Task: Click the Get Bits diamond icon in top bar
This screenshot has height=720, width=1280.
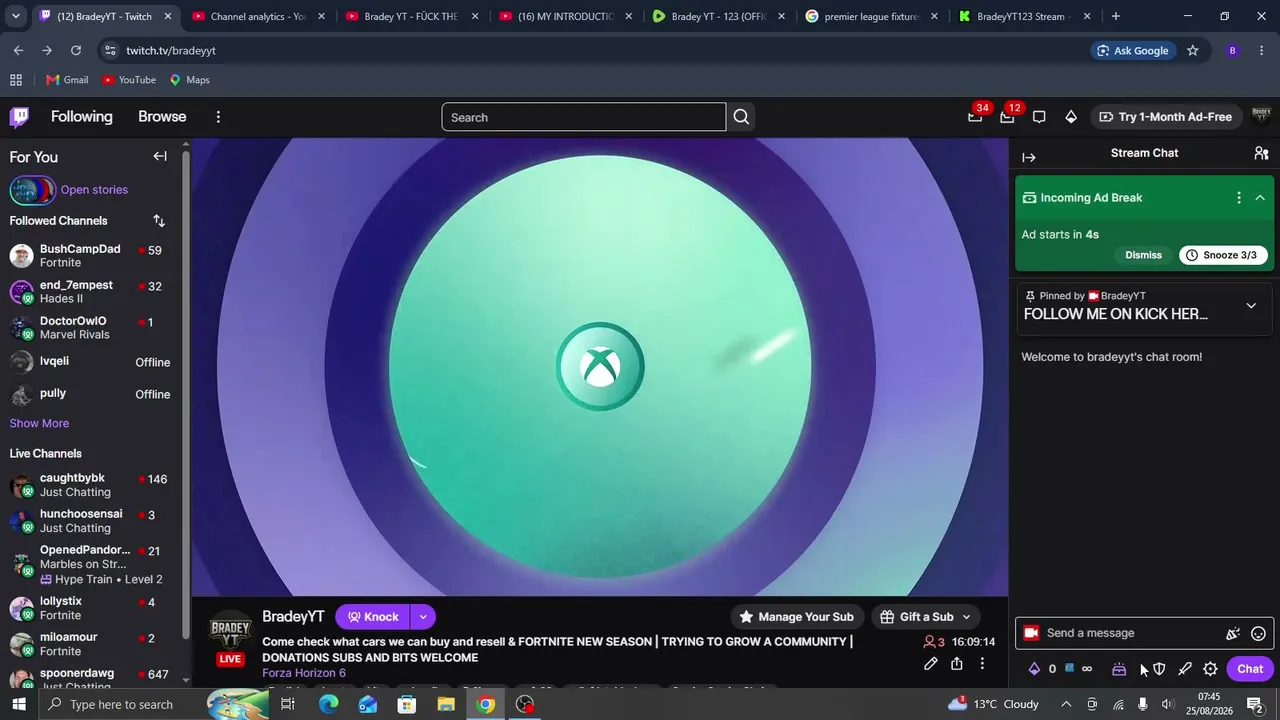Action: [x=1071, y=117]
